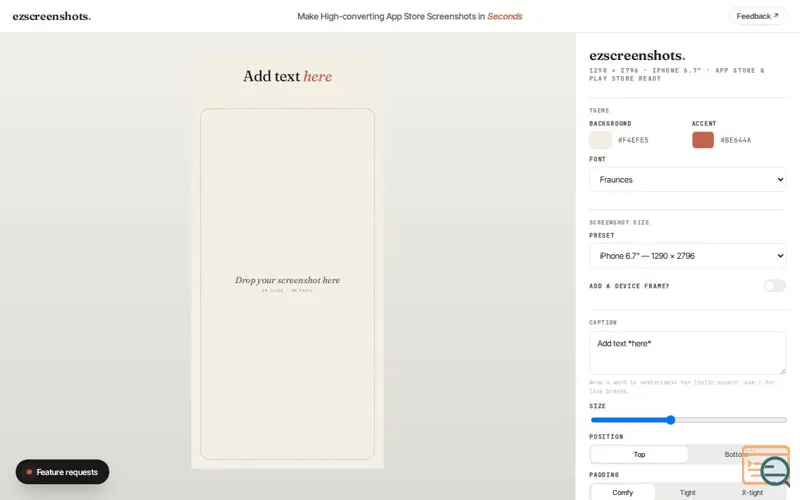Toggle the Add a device frame switch

tap(774, 286)
